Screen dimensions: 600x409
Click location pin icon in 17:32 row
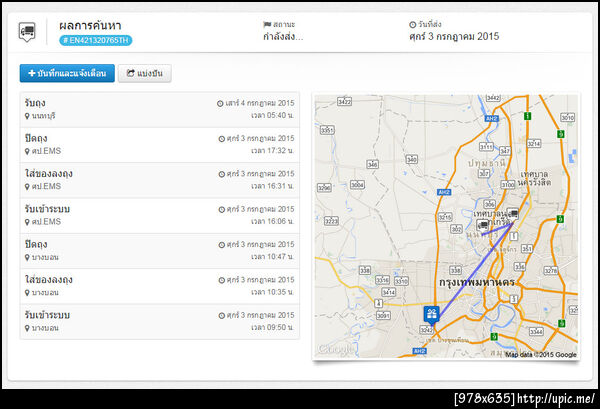pyautogui.click(x=27, y=152)
